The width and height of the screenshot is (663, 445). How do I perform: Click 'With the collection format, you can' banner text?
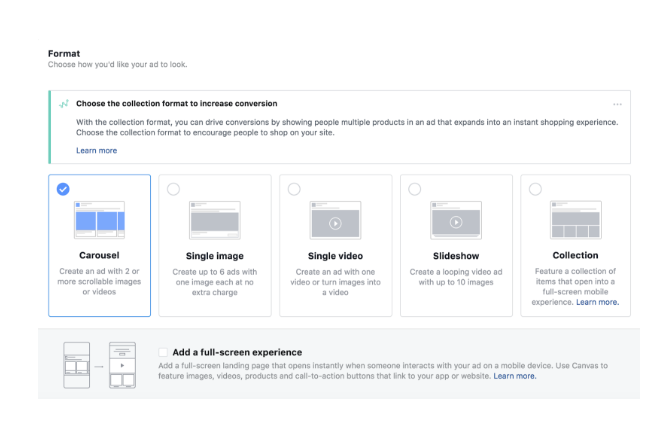point(347,127)
